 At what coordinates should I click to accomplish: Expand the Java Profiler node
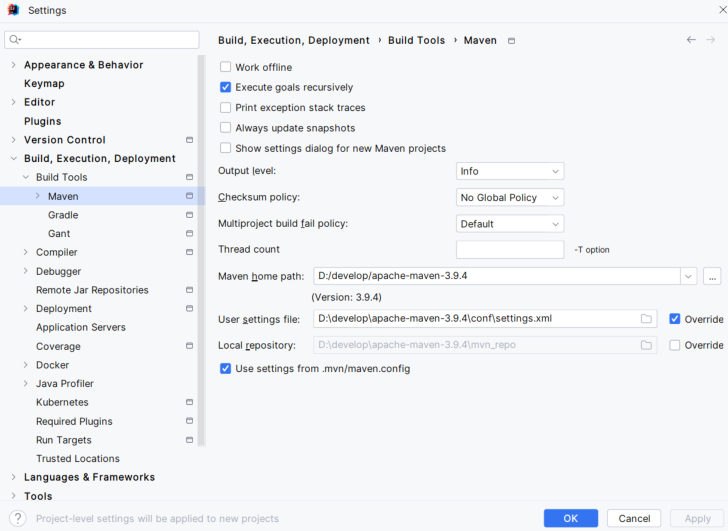(26, 383)
